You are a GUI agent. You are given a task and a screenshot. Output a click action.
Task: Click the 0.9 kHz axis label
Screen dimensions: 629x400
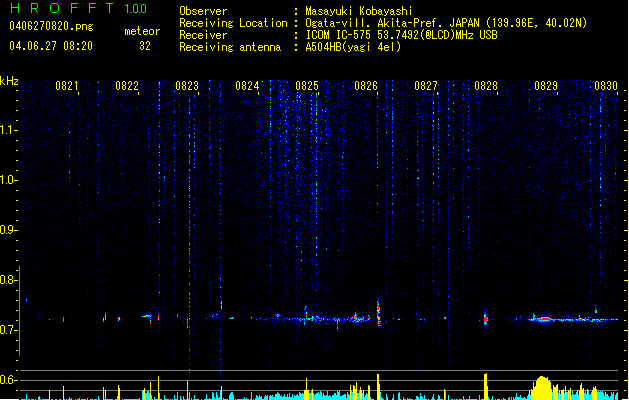[x=8, y=230]
